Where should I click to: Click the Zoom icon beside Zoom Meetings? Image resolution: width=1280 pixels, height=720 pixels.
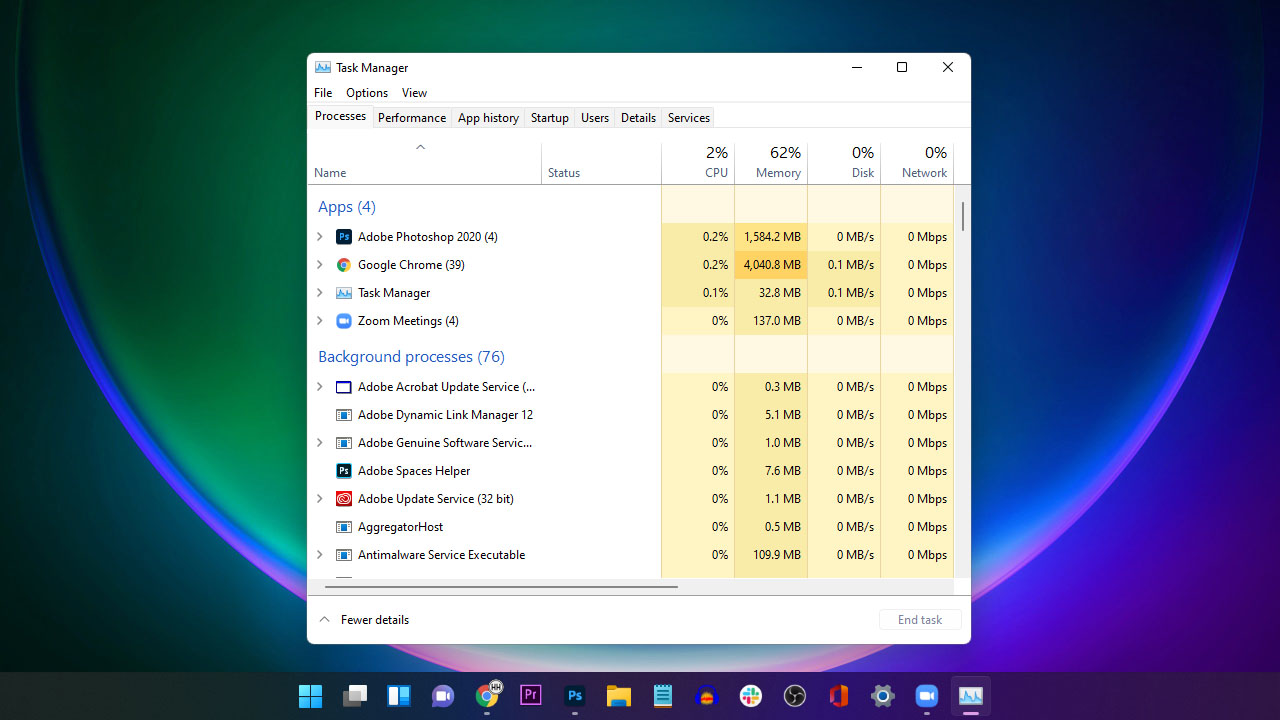[x=343, y=321]
